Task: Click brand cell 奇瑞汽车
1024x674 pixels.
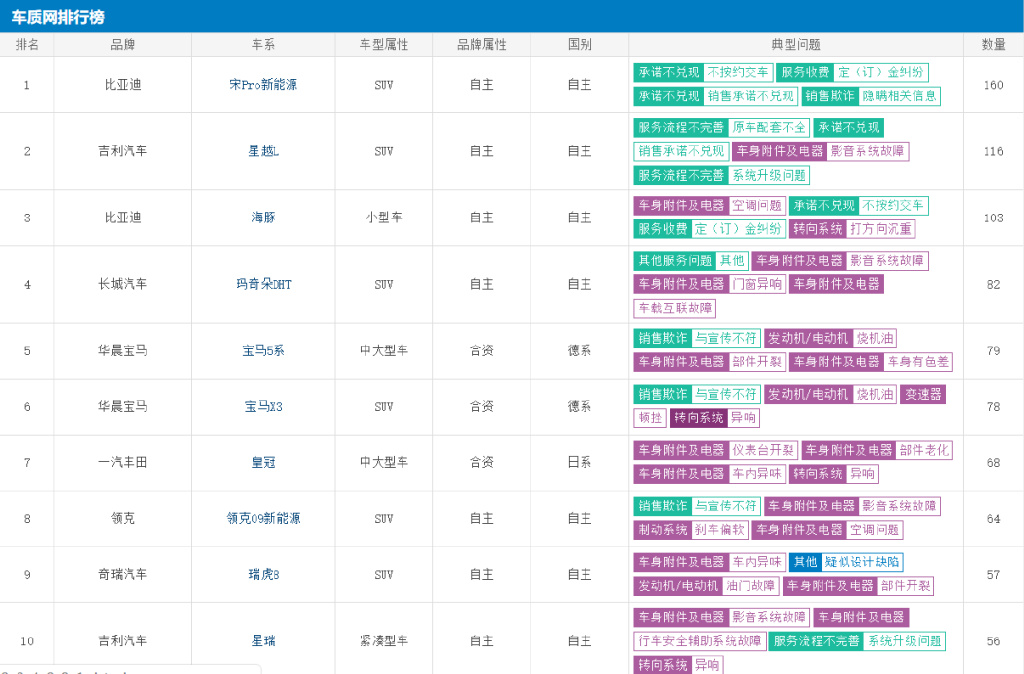Action: [122, 575]
